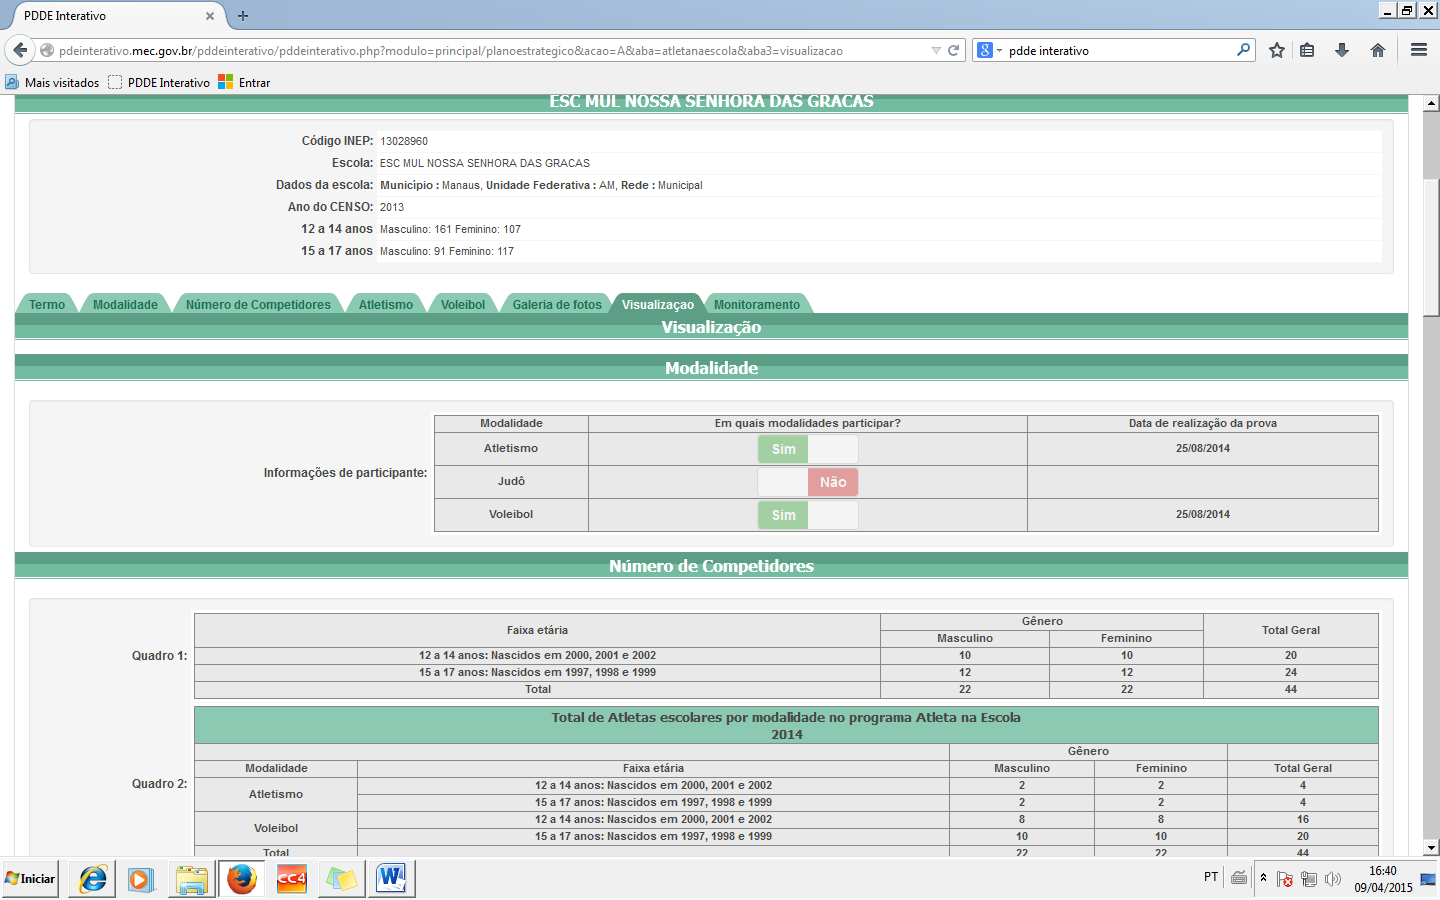1440x900 pixels.
Task: Launch the media player taskbar icon
Action: pyautogui.click(x=141, y=879)
